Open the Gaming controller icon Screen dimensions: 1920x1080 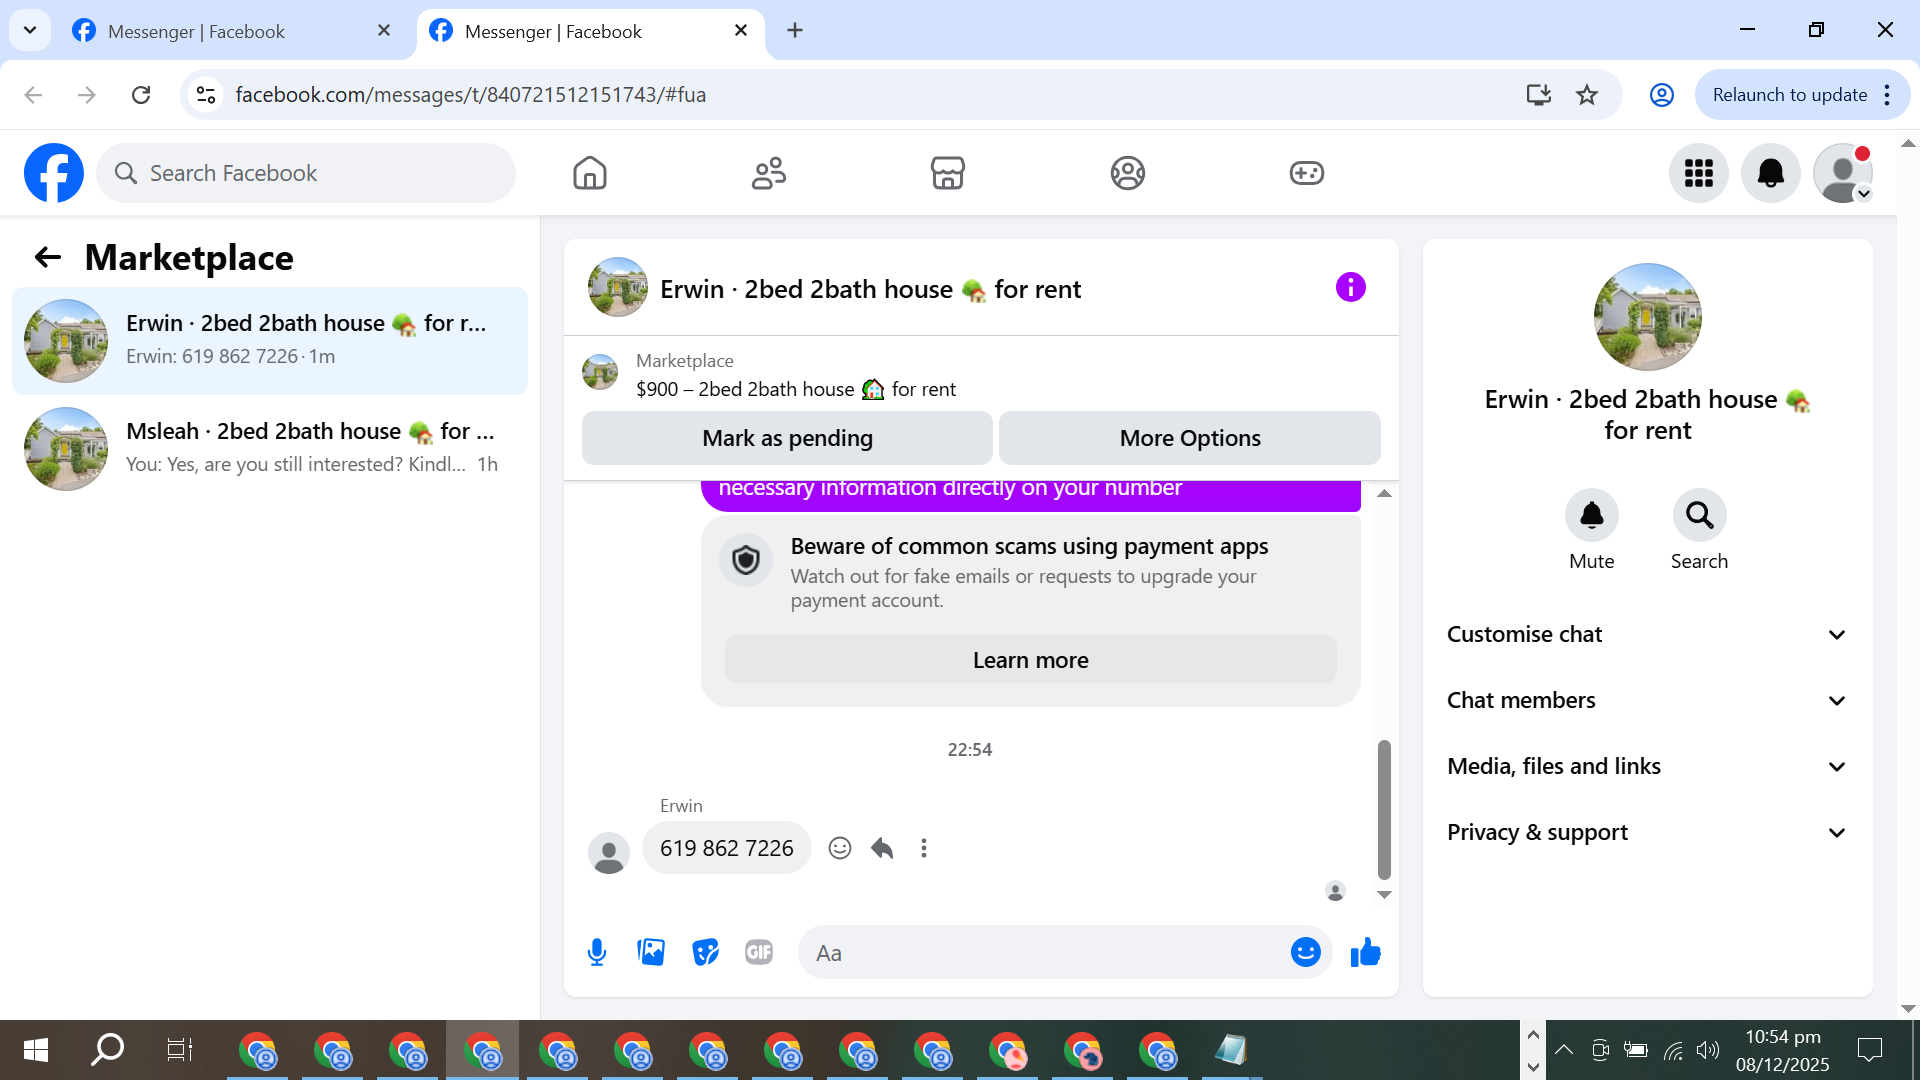[1306, 173]
